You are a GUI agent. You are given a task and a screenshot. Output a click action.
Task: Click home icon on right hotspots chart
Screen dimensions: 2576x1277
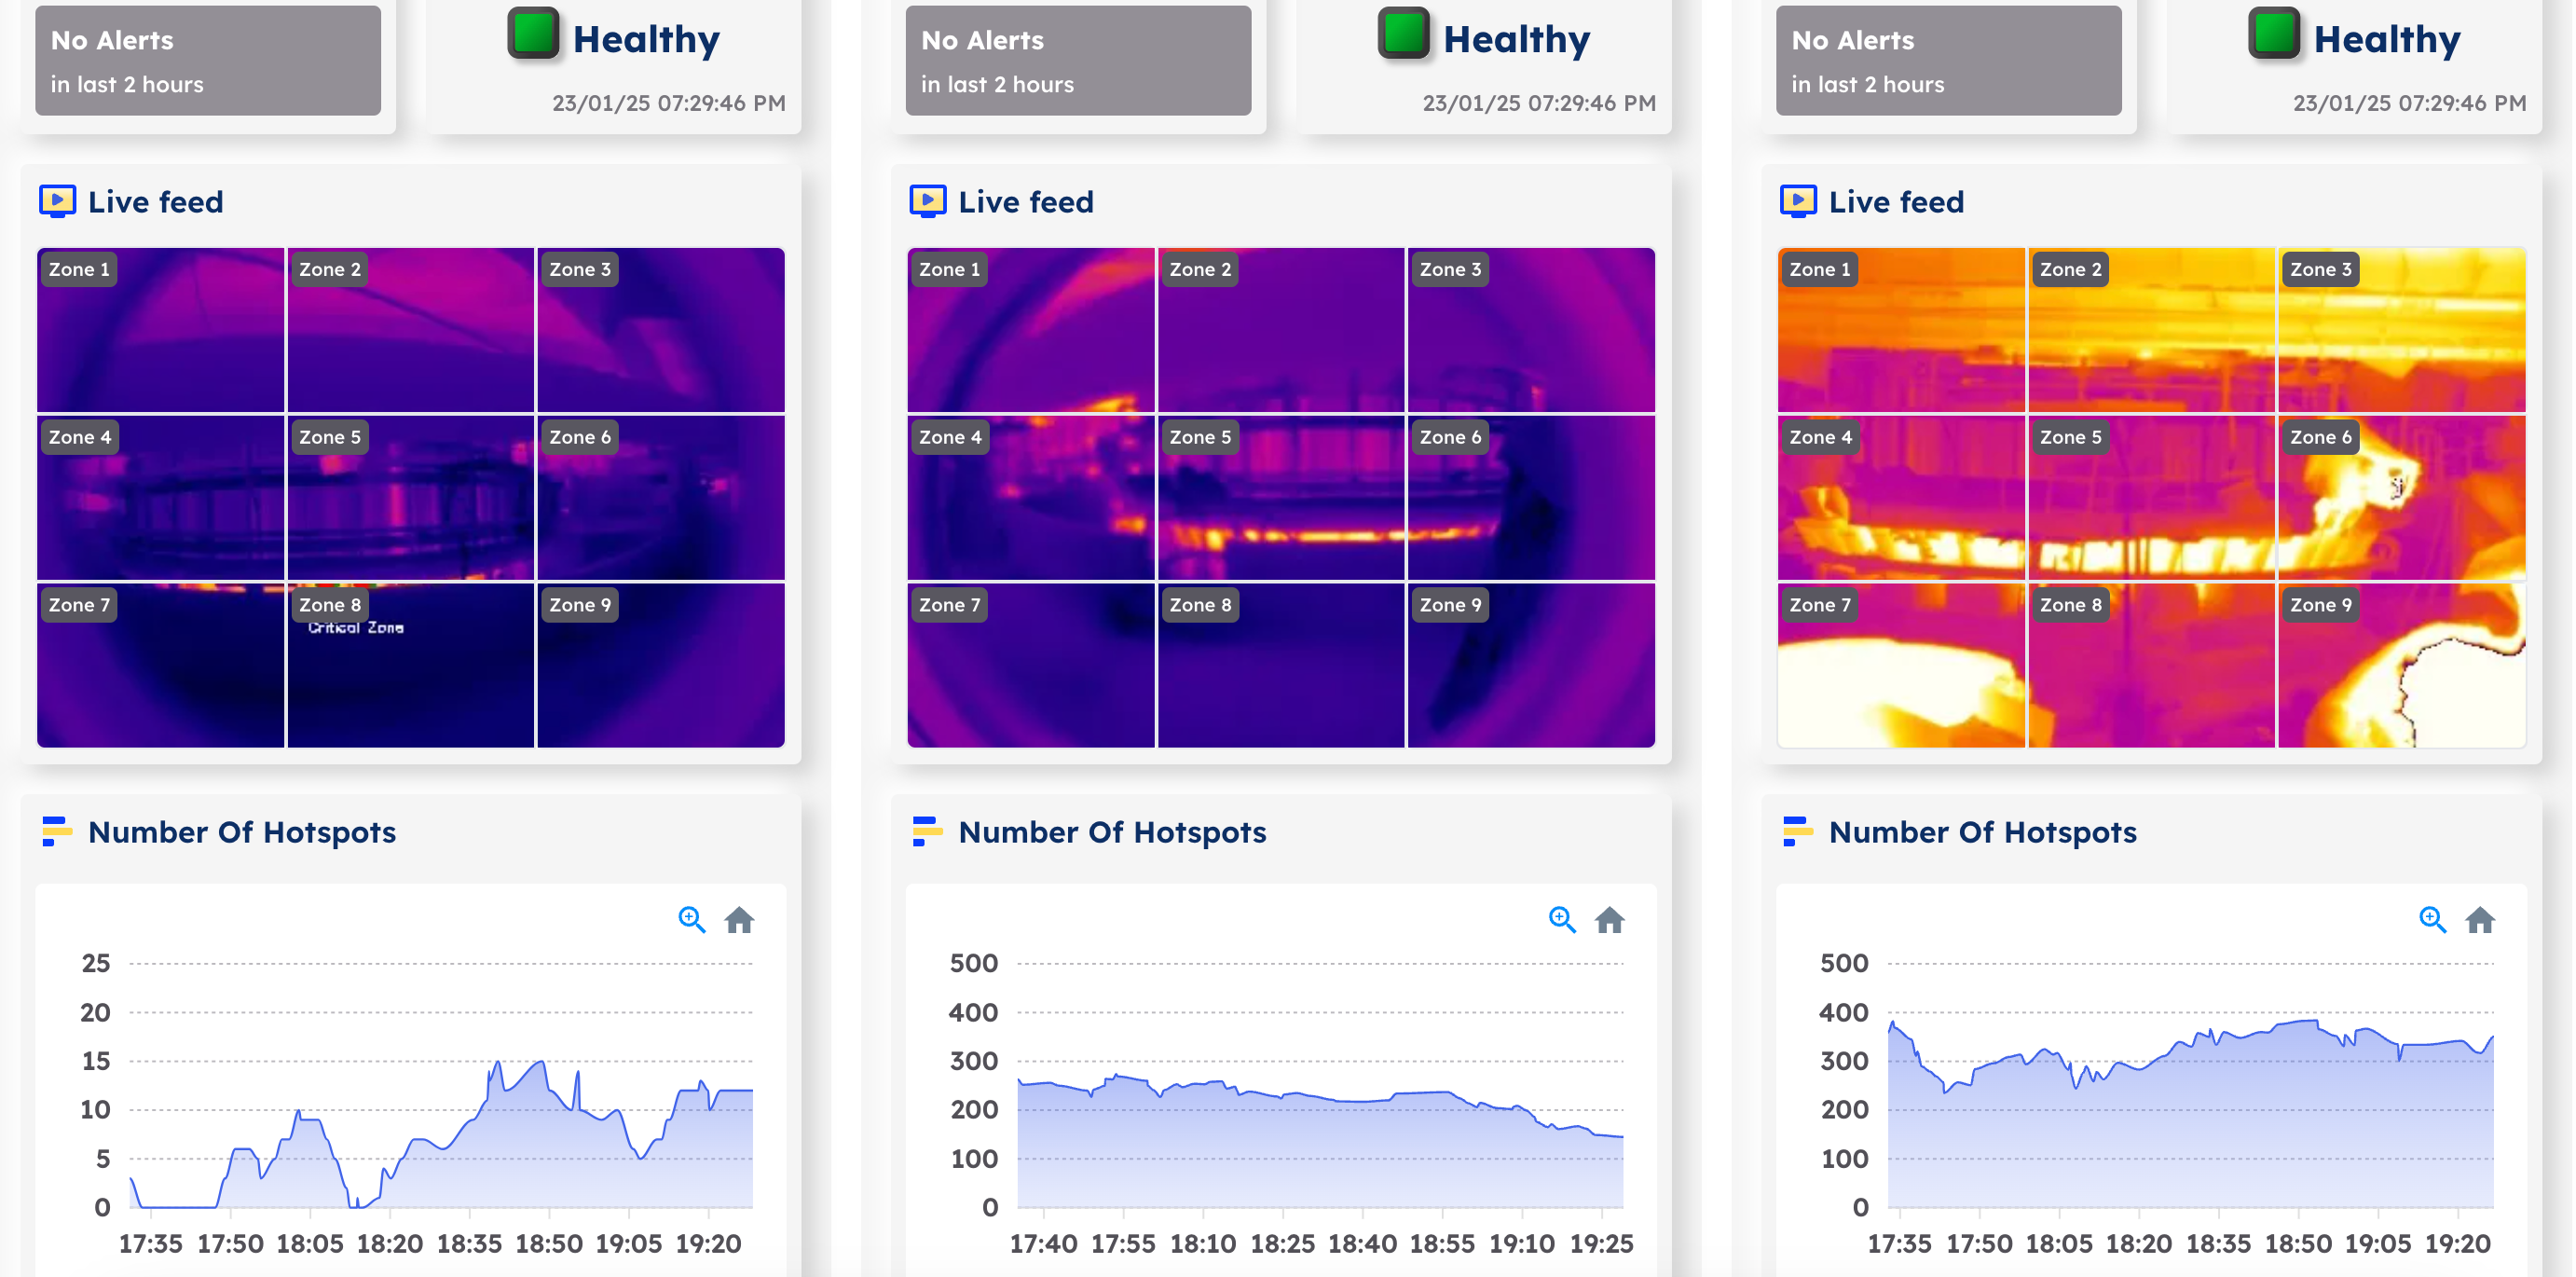click(x=2479, y=919)
